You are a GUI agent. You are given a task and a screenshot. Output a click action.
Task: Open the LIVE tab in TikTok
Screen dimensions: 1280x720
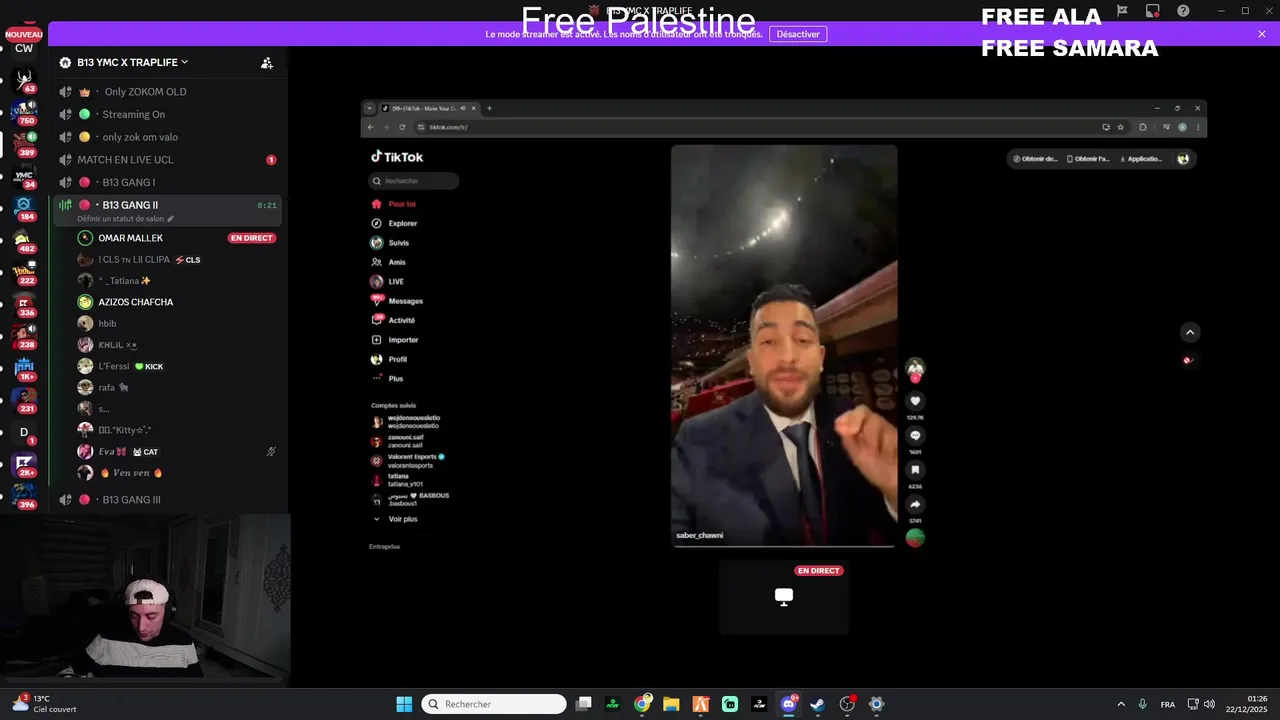pyautogui.click(x=388, y=281)
